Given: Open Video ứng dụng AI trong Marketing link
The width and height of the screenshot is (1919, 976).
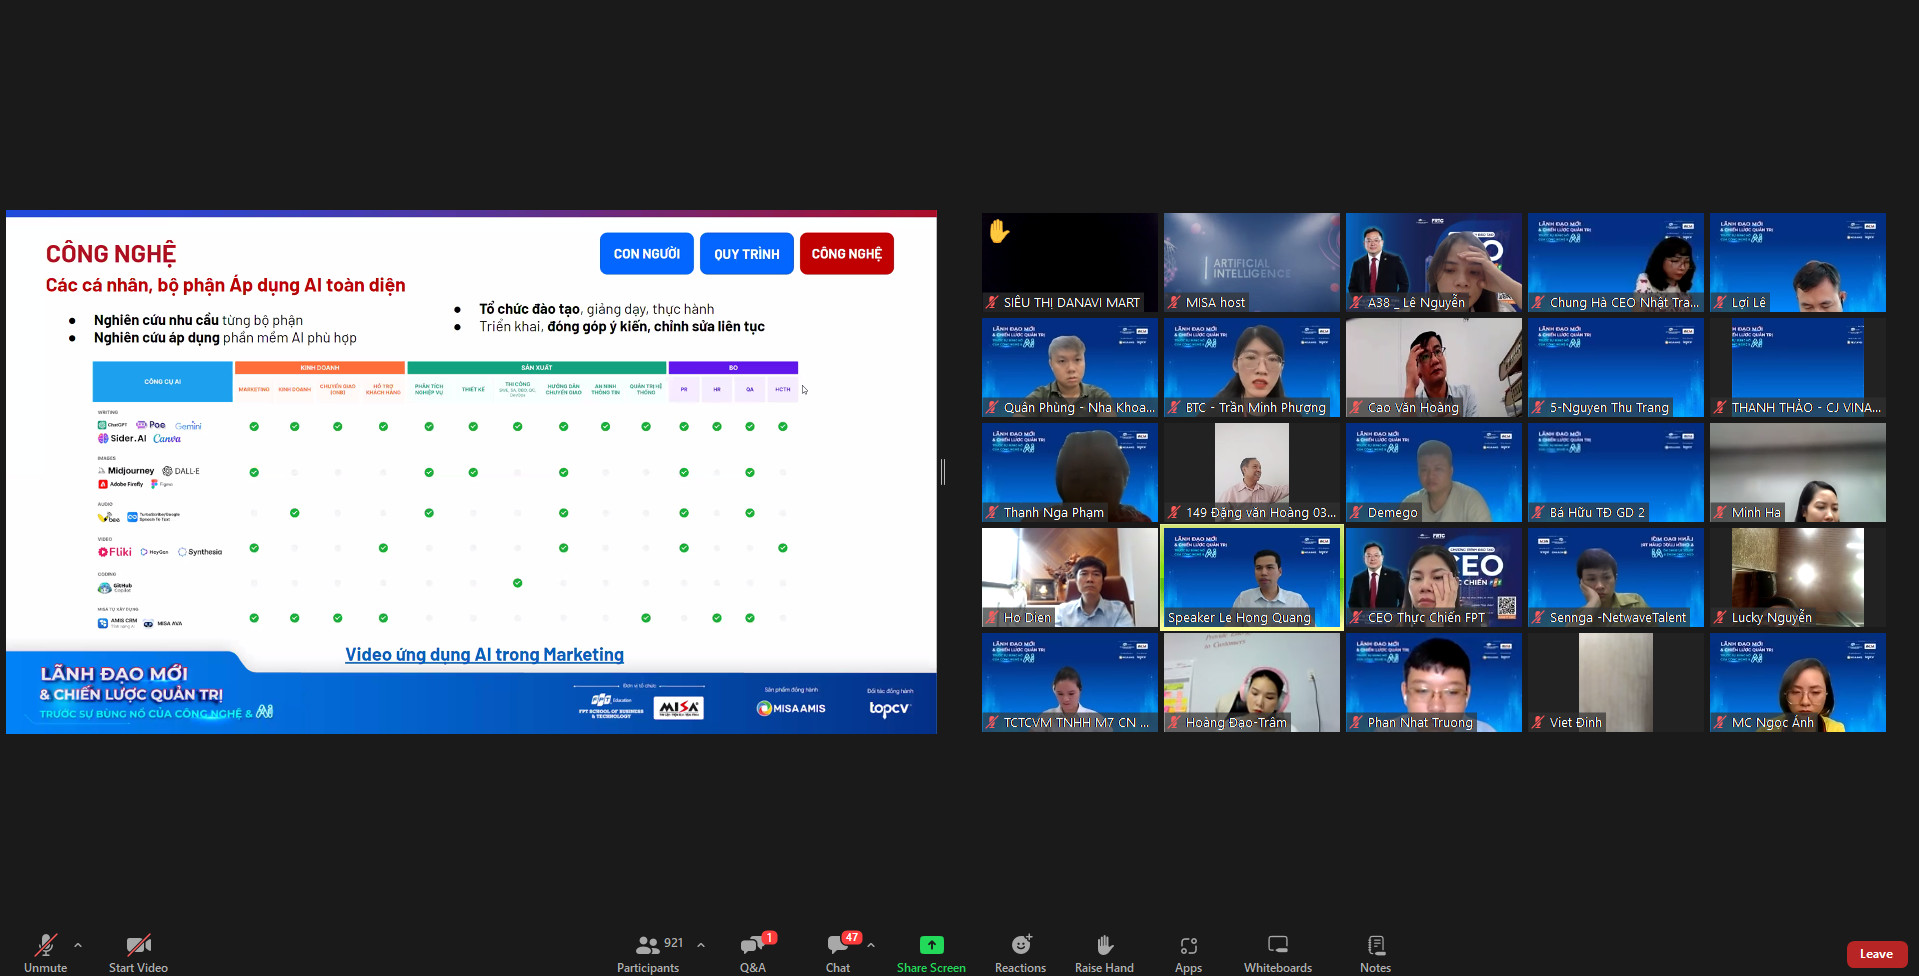Looking at the screenshot, I should tap(484, 655).
